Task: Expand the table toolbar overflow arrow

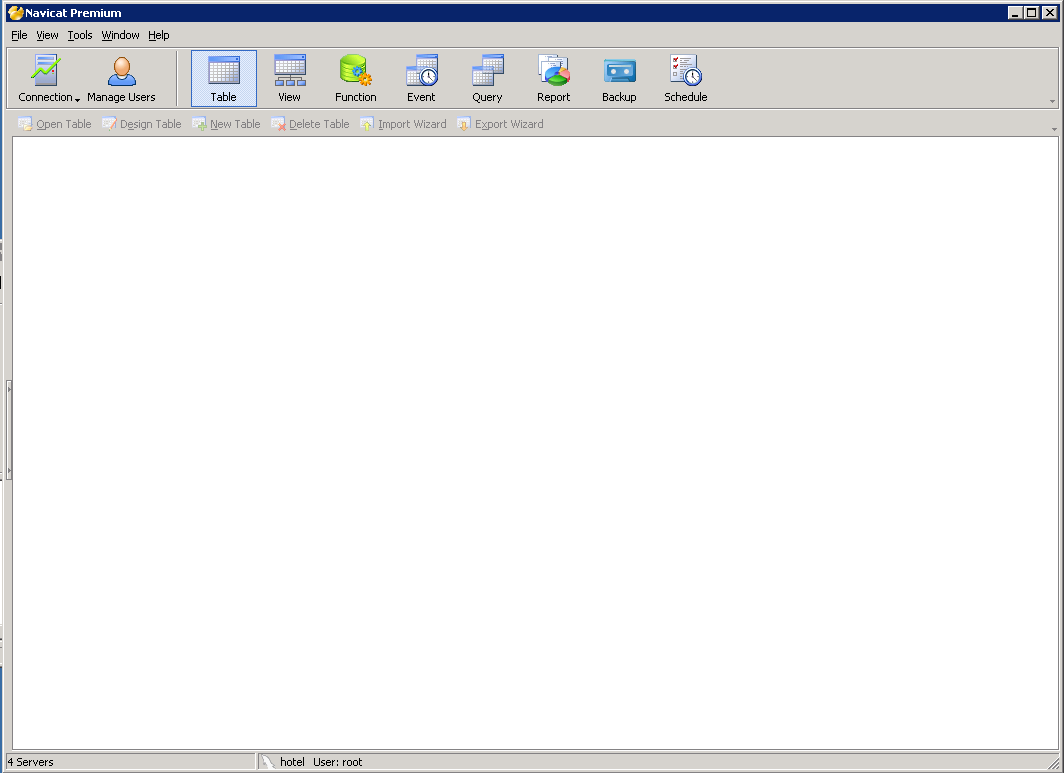Action: [x=1054, y=128]
